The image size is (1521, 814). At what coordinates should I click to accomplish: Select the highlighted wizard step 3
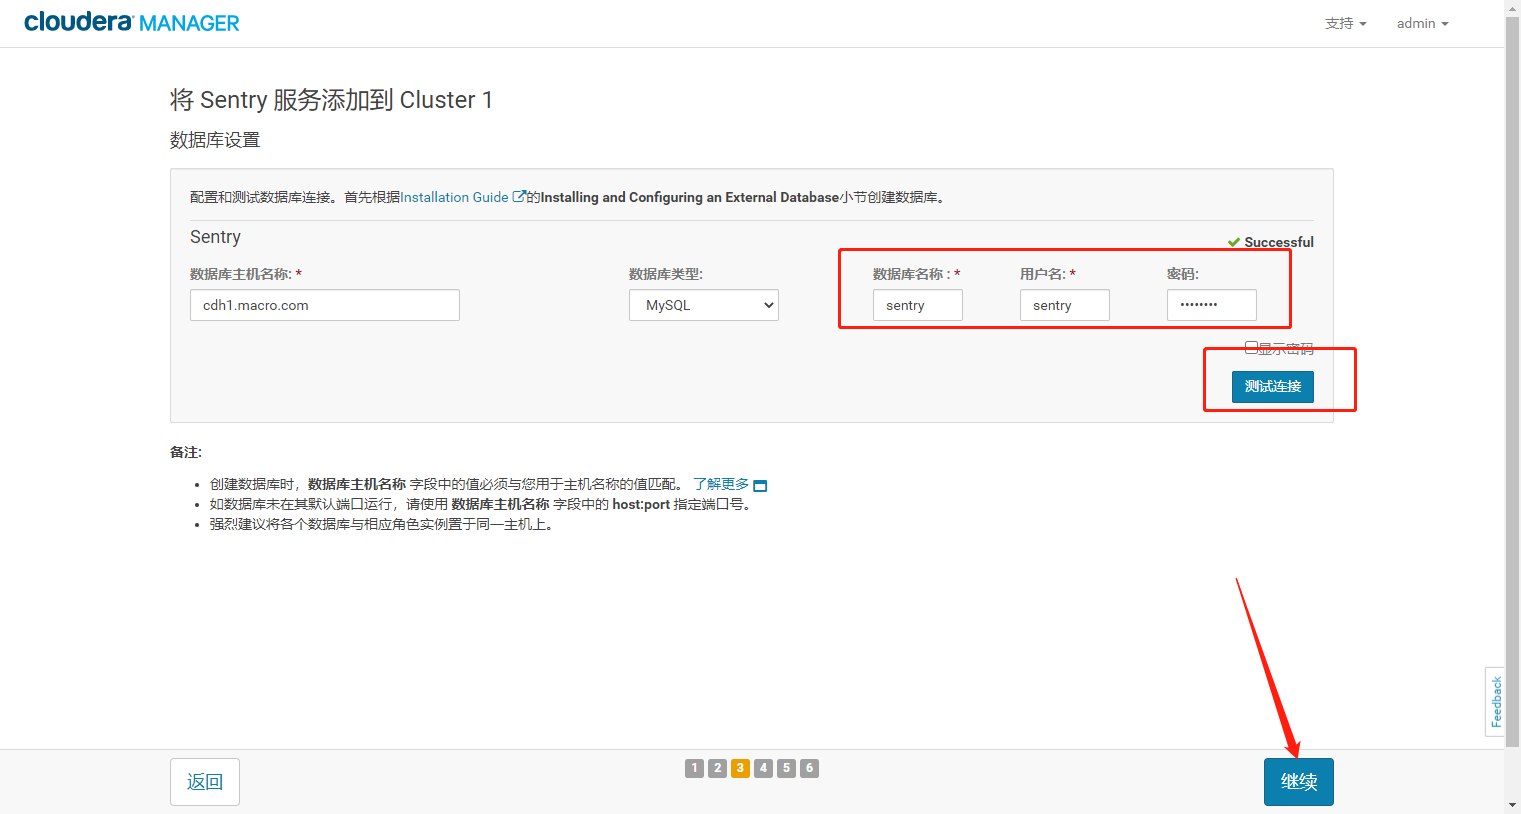click(x=740, y=768)
